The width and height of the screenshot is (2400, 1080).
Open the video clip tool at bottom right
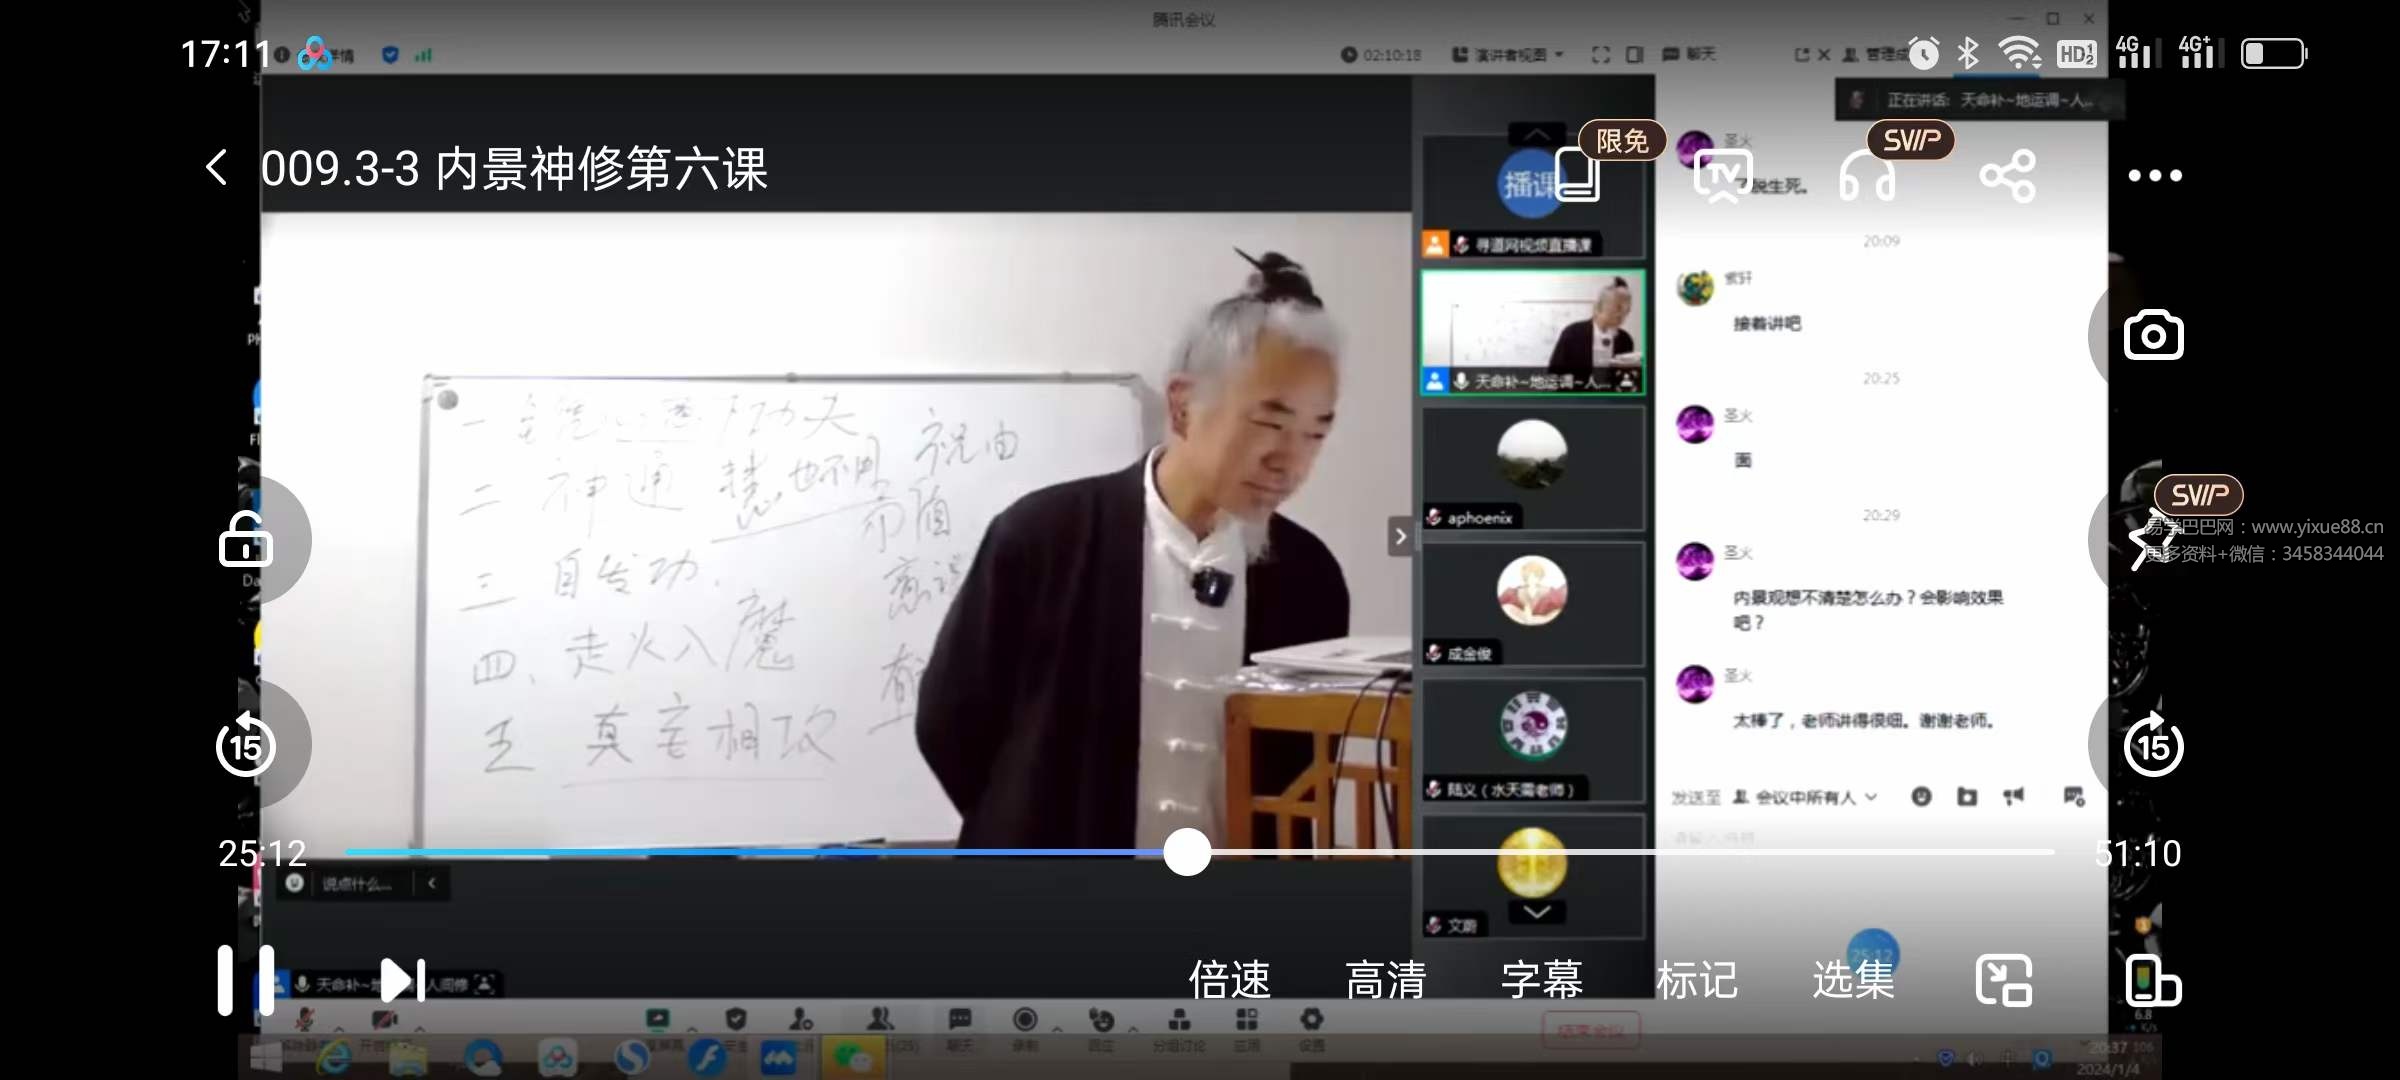tap(2152, 980)
